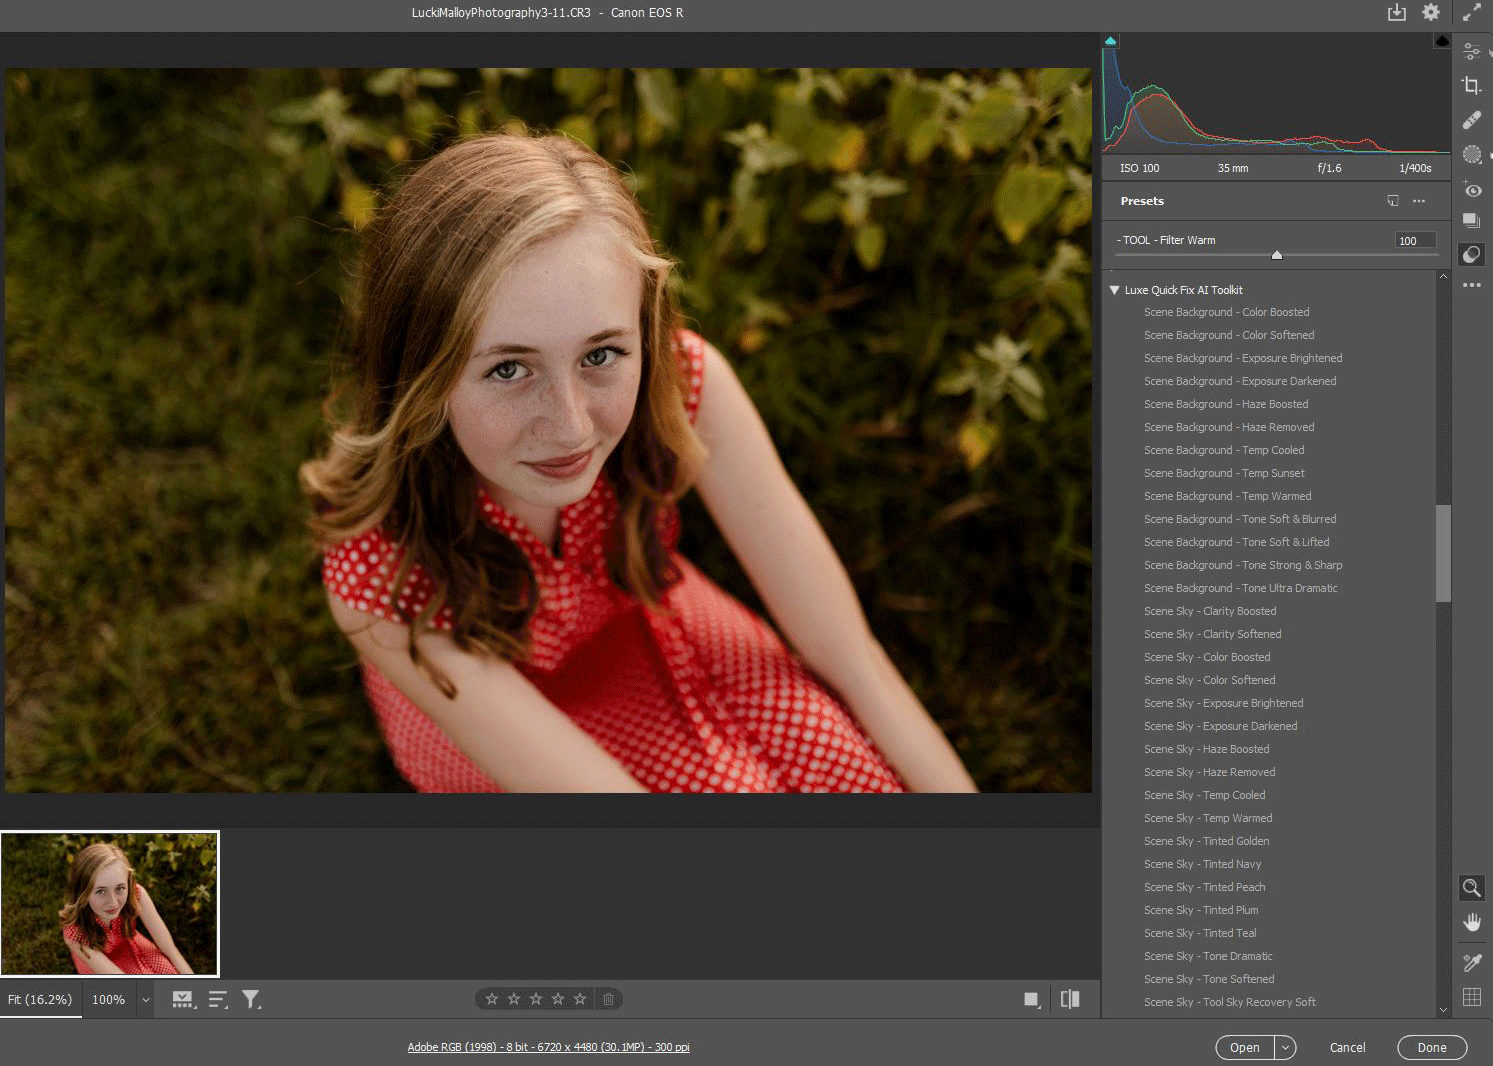Open workflow options link Adobe RGB
This screenshot has width=1493, height=1066.
pyautogui.click(x=548, y=1047)
